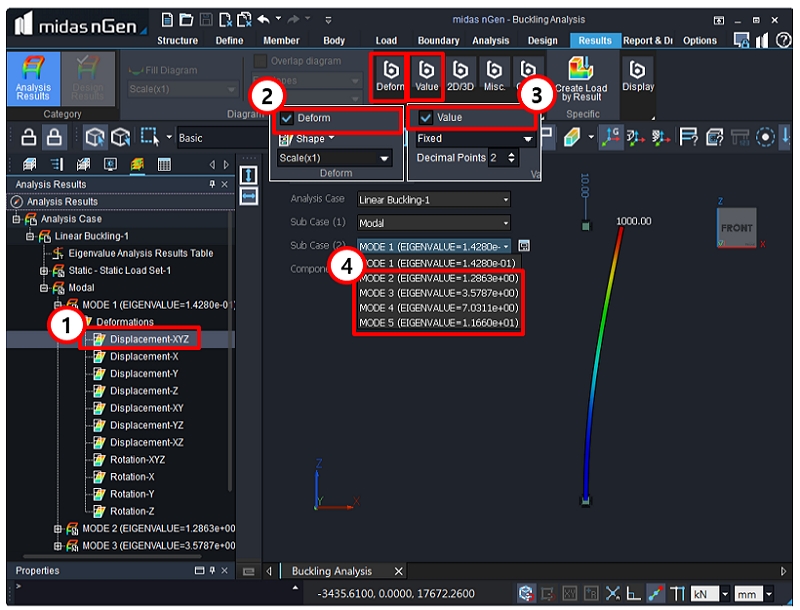Click the locked padlock icon

tap(54, 137)
